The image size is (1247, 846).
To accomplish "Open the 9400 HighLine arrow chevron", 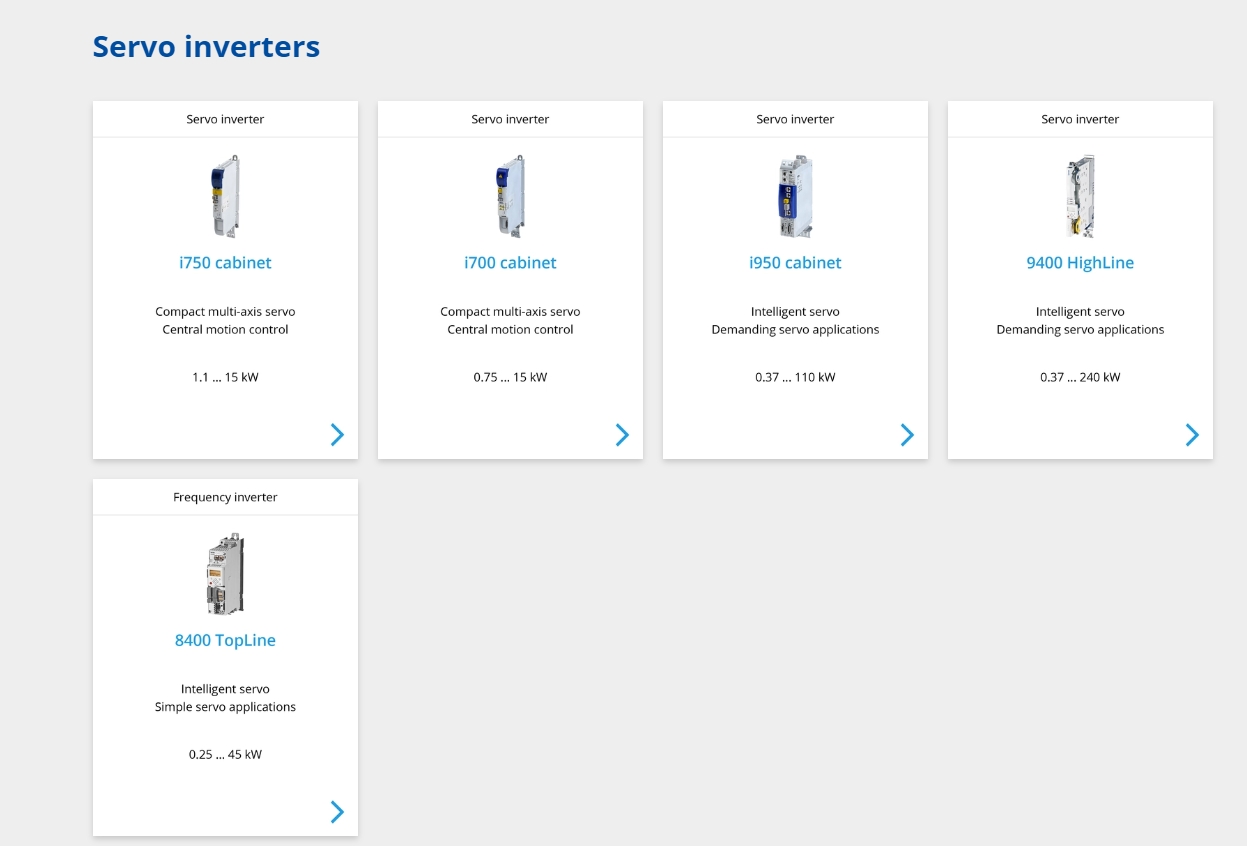I will tap(1192, 434).
